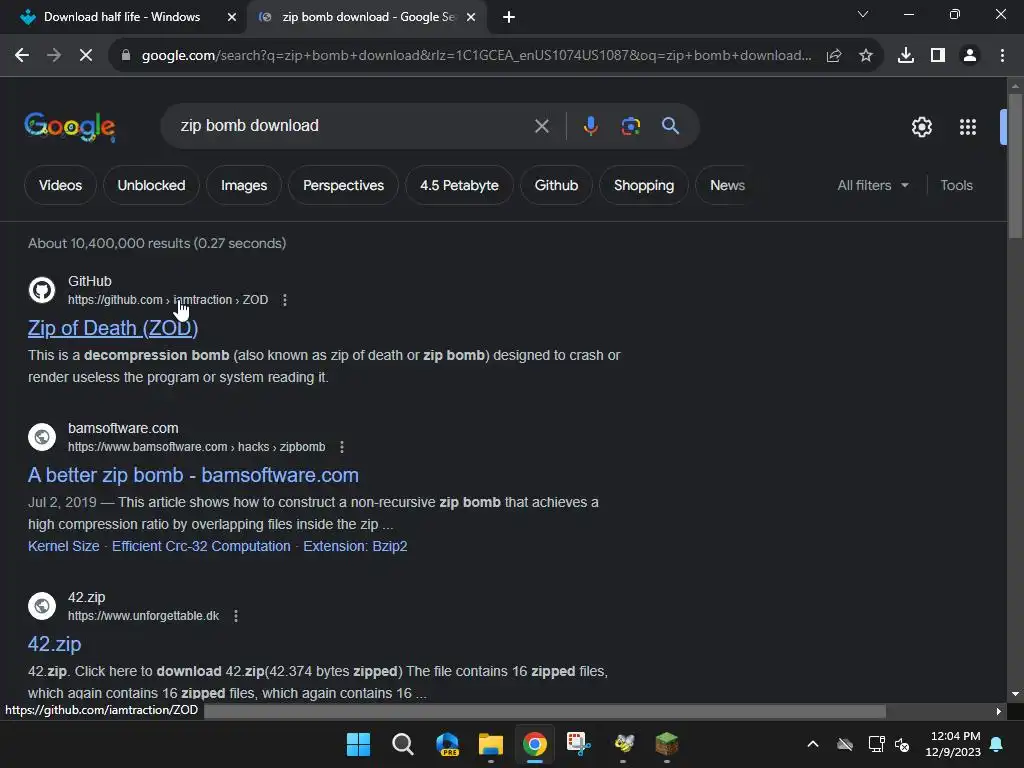The image size is (1024, 768).
Task: Open search Tools
Action: pyautogui.click(x=957, y=185)
